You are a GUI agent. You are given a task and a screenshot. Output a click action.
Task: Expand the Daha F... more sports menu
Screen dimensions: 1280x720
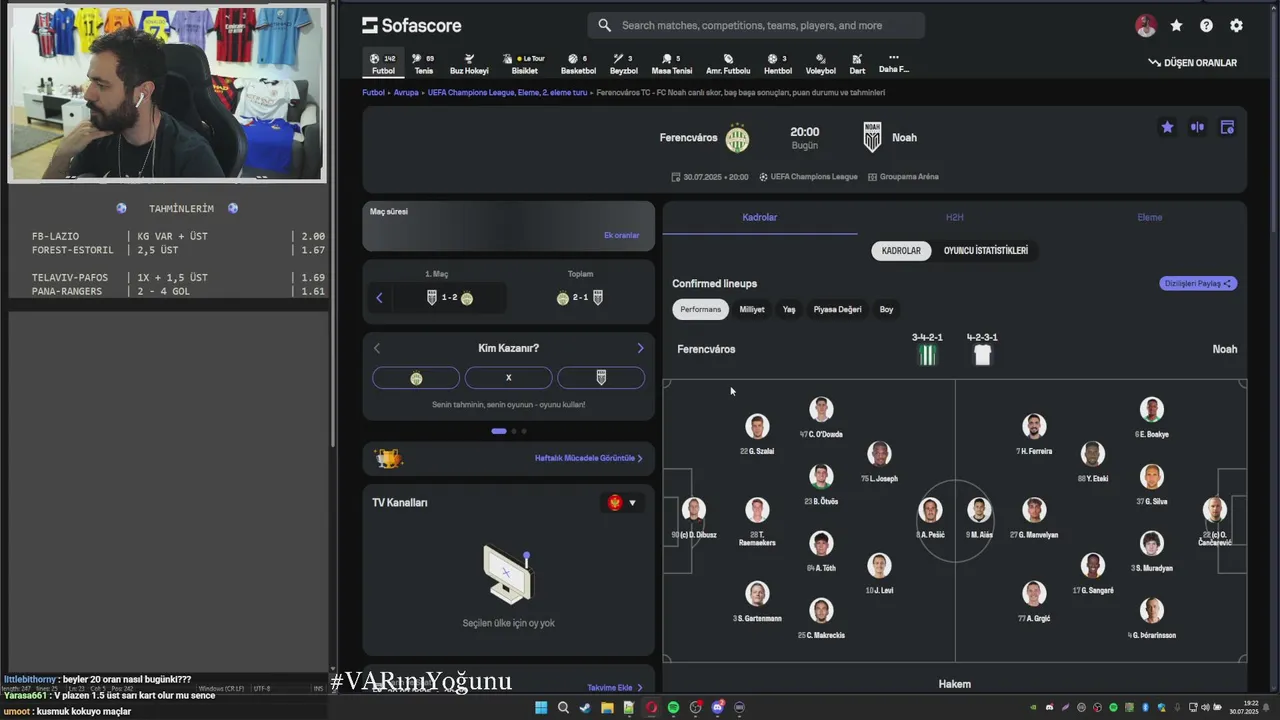click(x=893, y=63)
